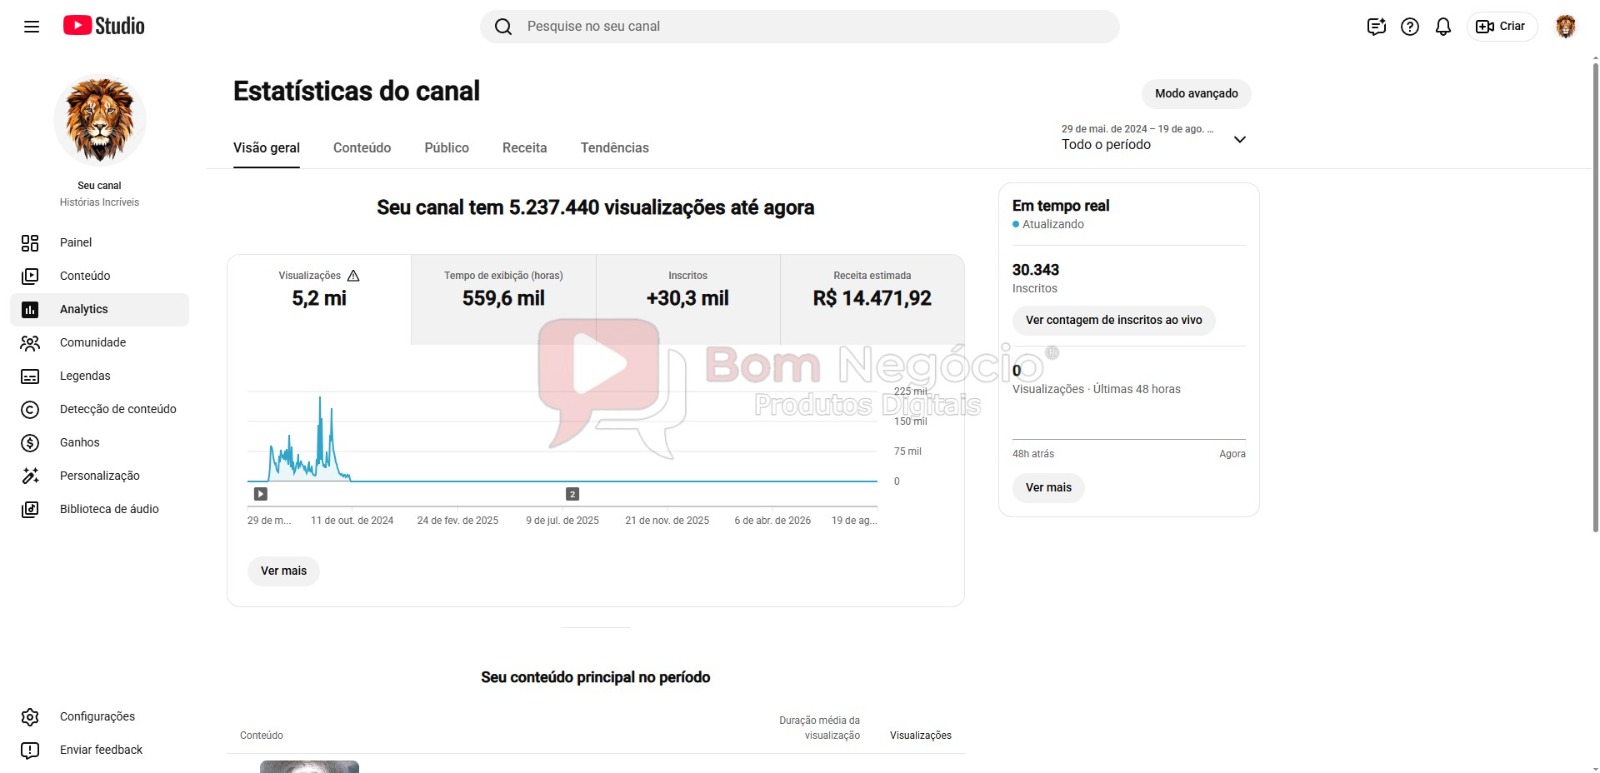
Task: Open Configurações in the sidebar
Action: coord(100,717)
